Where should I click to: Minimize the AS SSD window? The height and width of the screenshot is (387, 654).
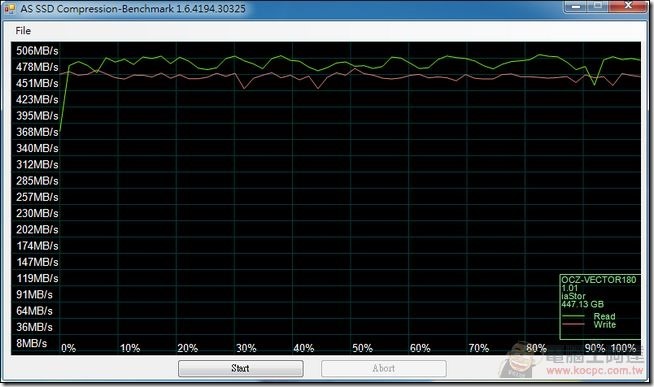pos(576,6)
